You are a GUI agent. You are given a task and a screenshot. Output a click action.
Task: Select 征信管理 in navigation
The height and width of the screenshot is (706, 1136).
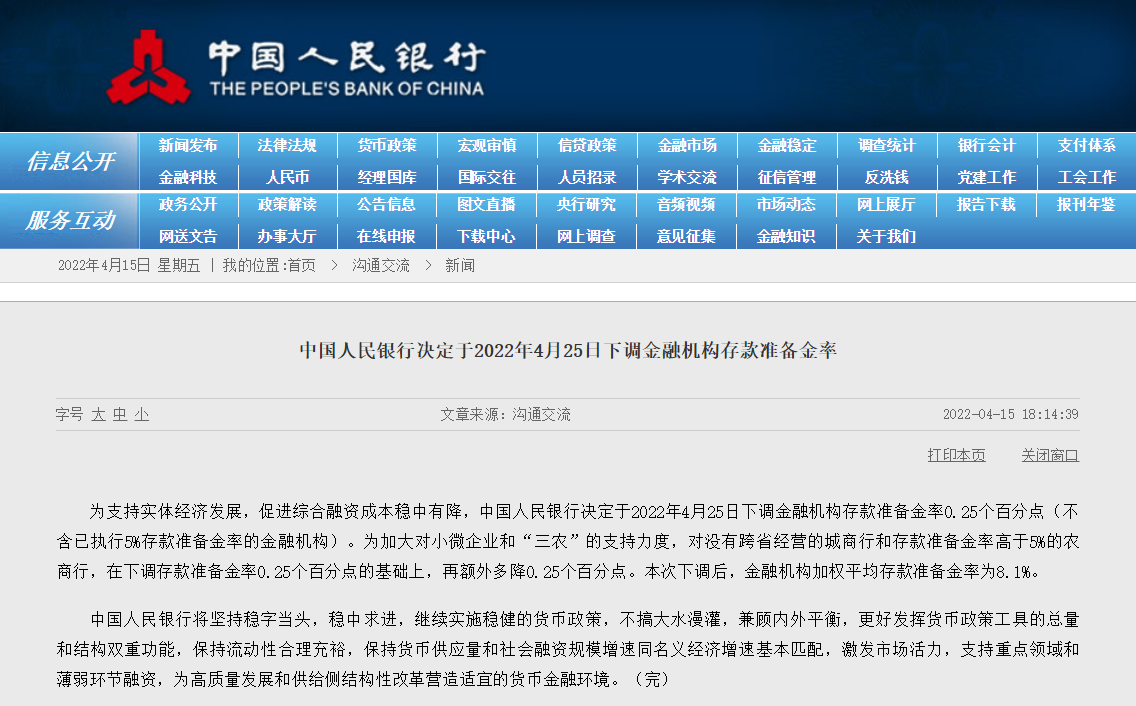point(787,178)
